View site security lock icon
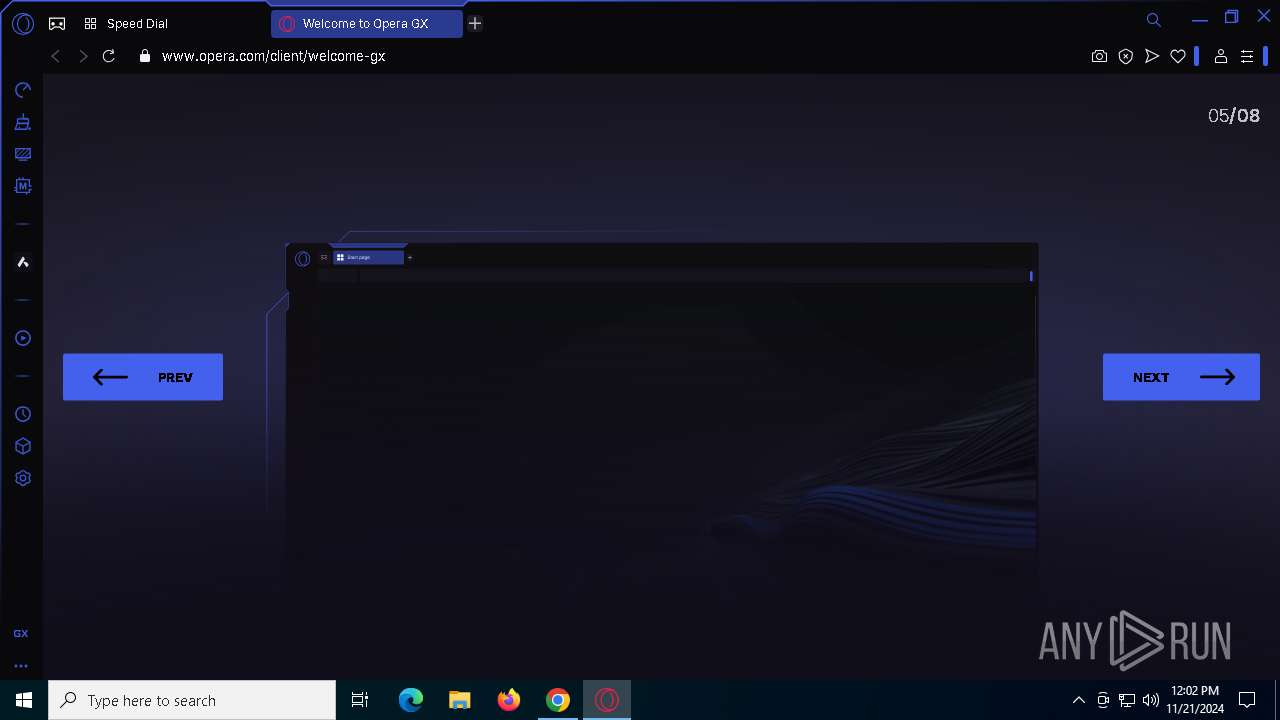The width and height of the screenshot is (1280, 720). pos(145,56)
